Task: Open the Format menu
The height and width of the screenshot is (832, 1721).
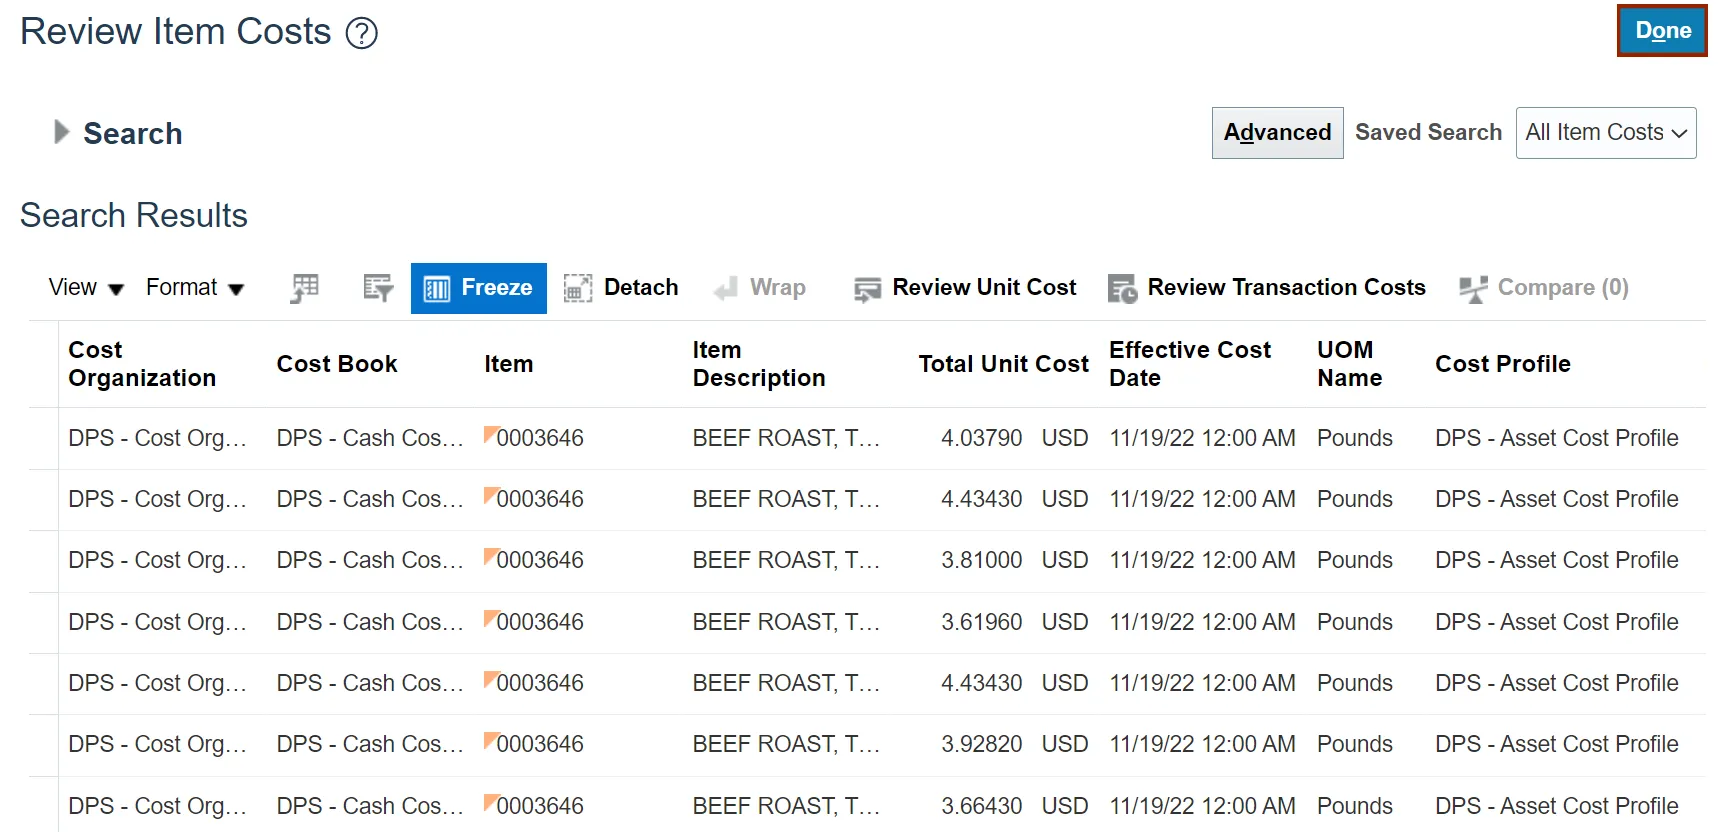Action: (194, 288)
